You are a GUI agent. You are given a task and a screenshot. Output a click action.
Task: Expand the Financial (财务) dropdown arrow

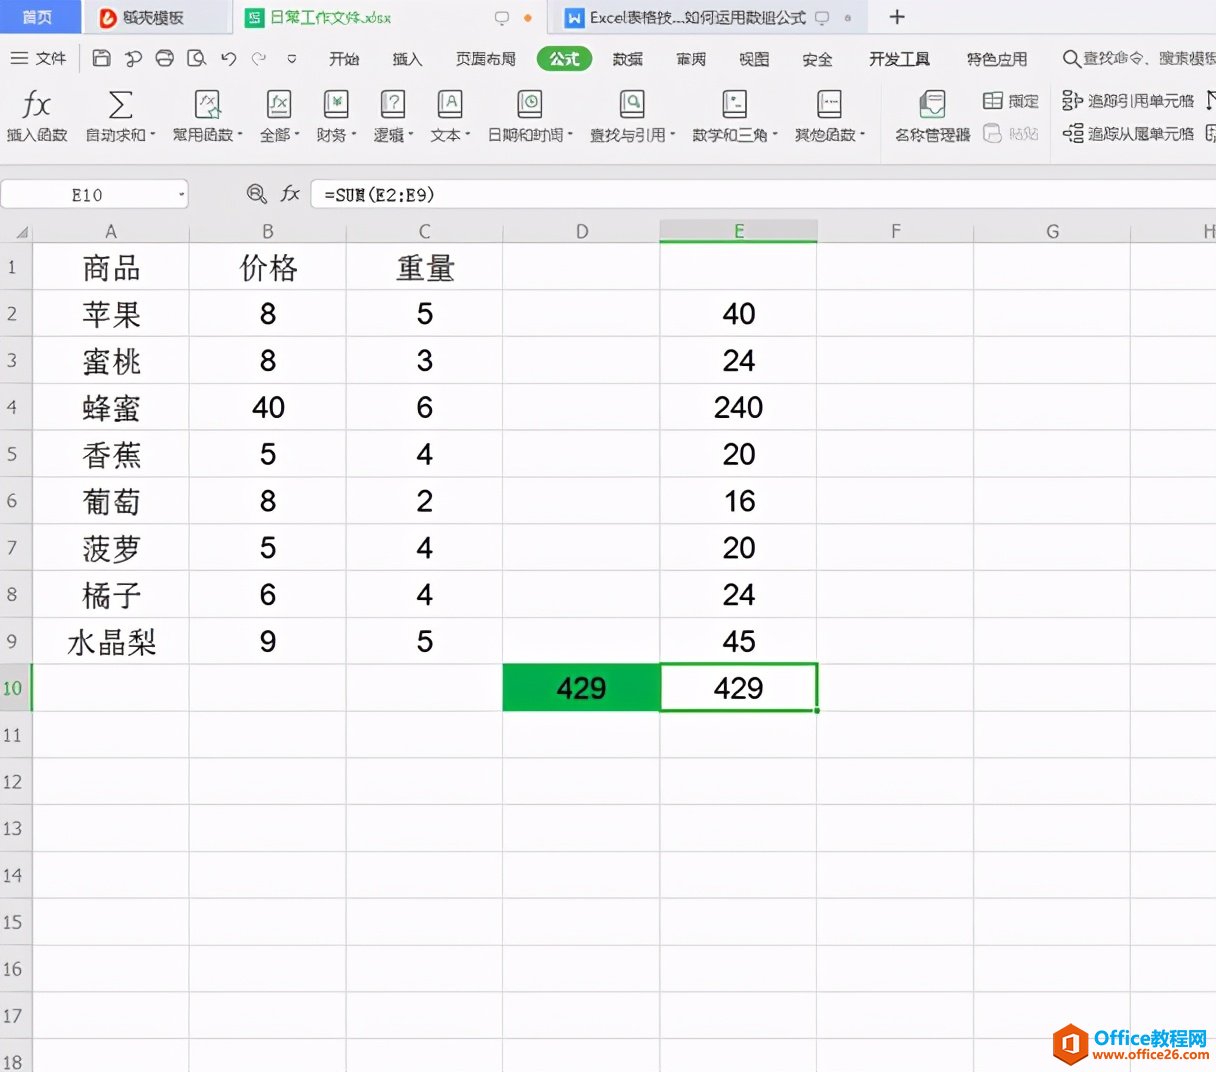click(x=354, y=135)
